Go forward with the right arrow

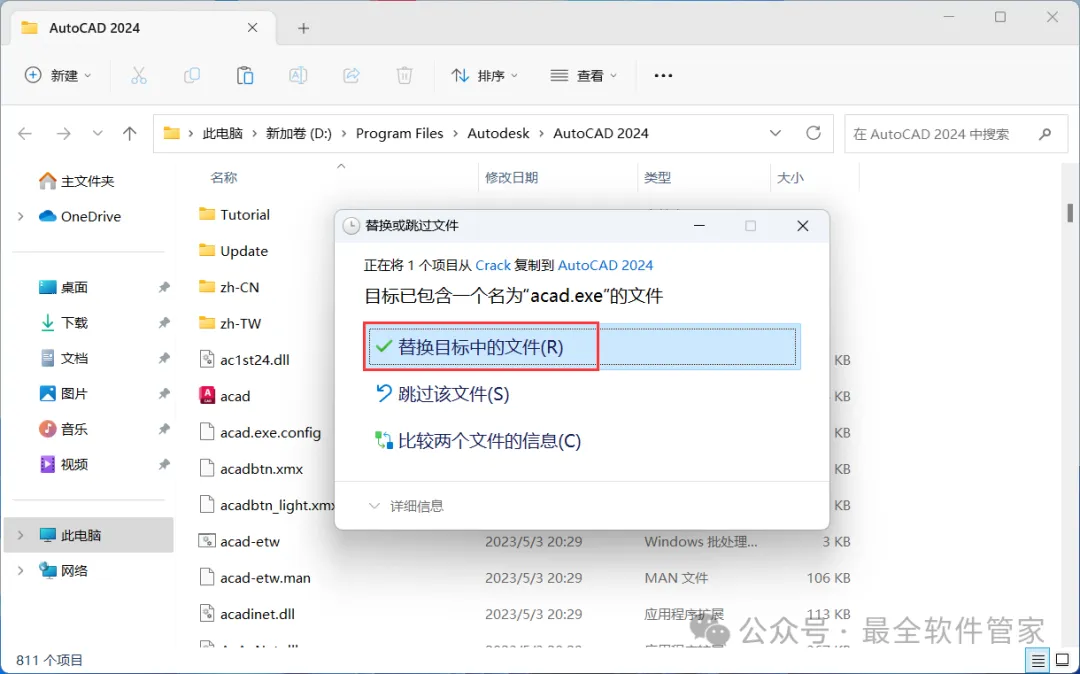[63, 134]
